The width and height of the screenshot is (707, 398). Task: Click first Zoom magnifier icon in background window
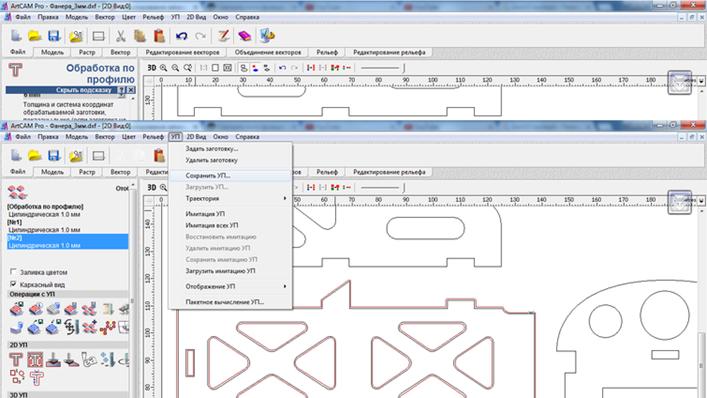(x=163, y=68)
